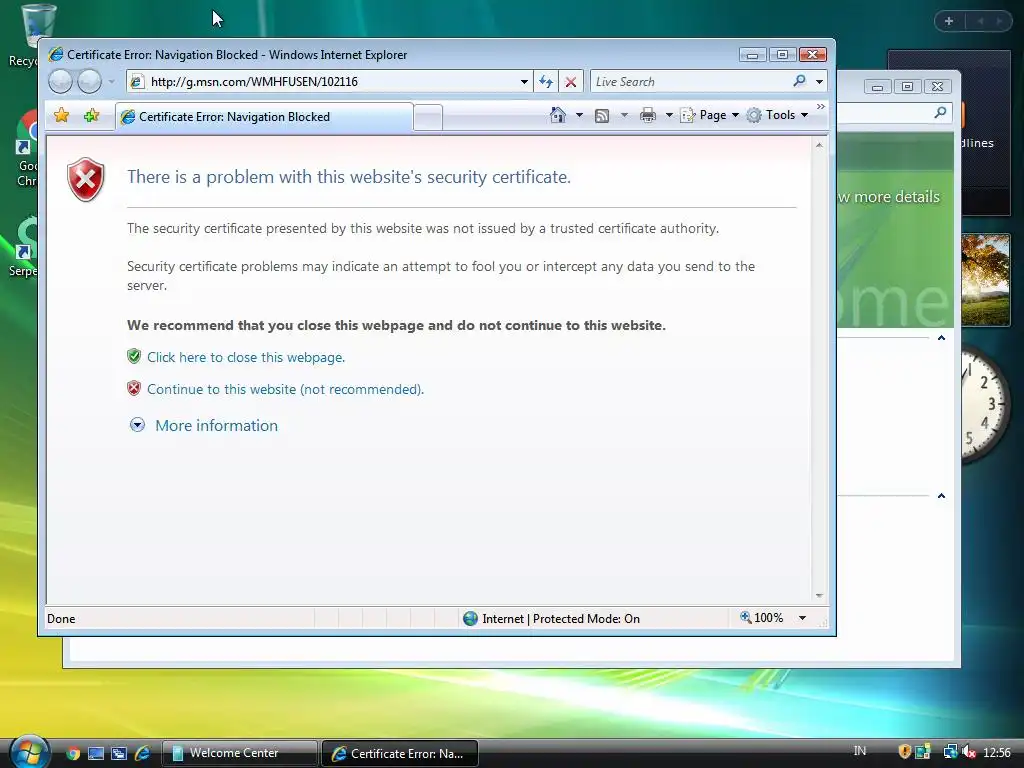The image size is (1024, 768).
Task: Collapse second Welcome Center section chevron
Action: coord(941,496)
